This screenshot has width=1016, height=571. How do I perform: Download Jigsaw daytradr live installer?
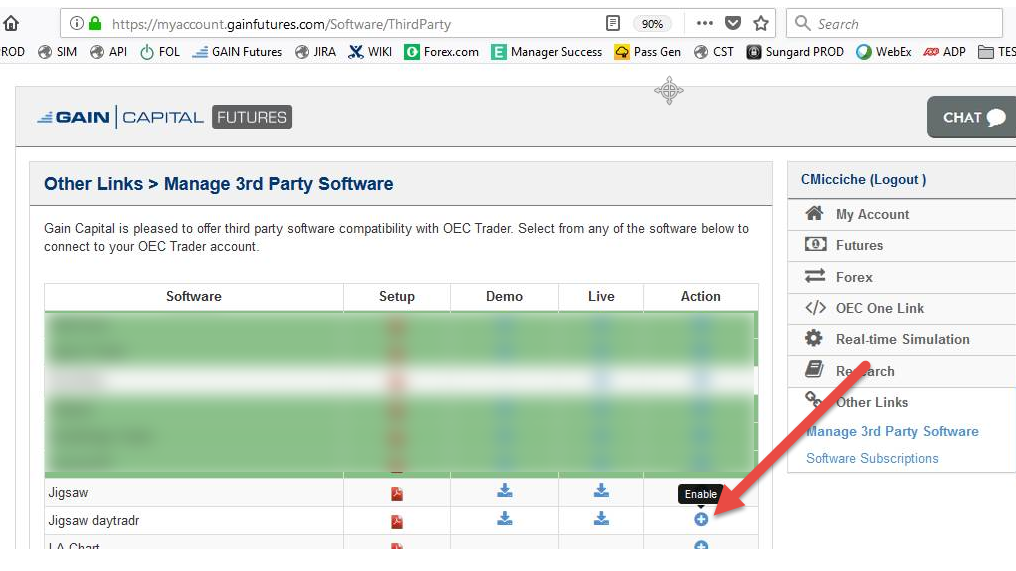[601, 519]
